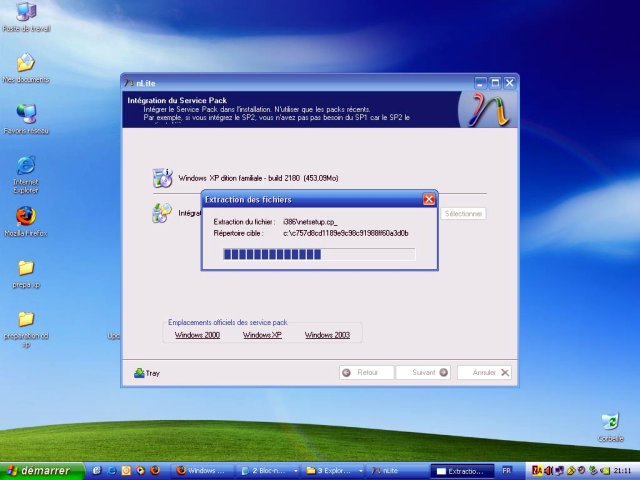
Task: Cancel nLite with Annuler button
Action: click(484, 372)
